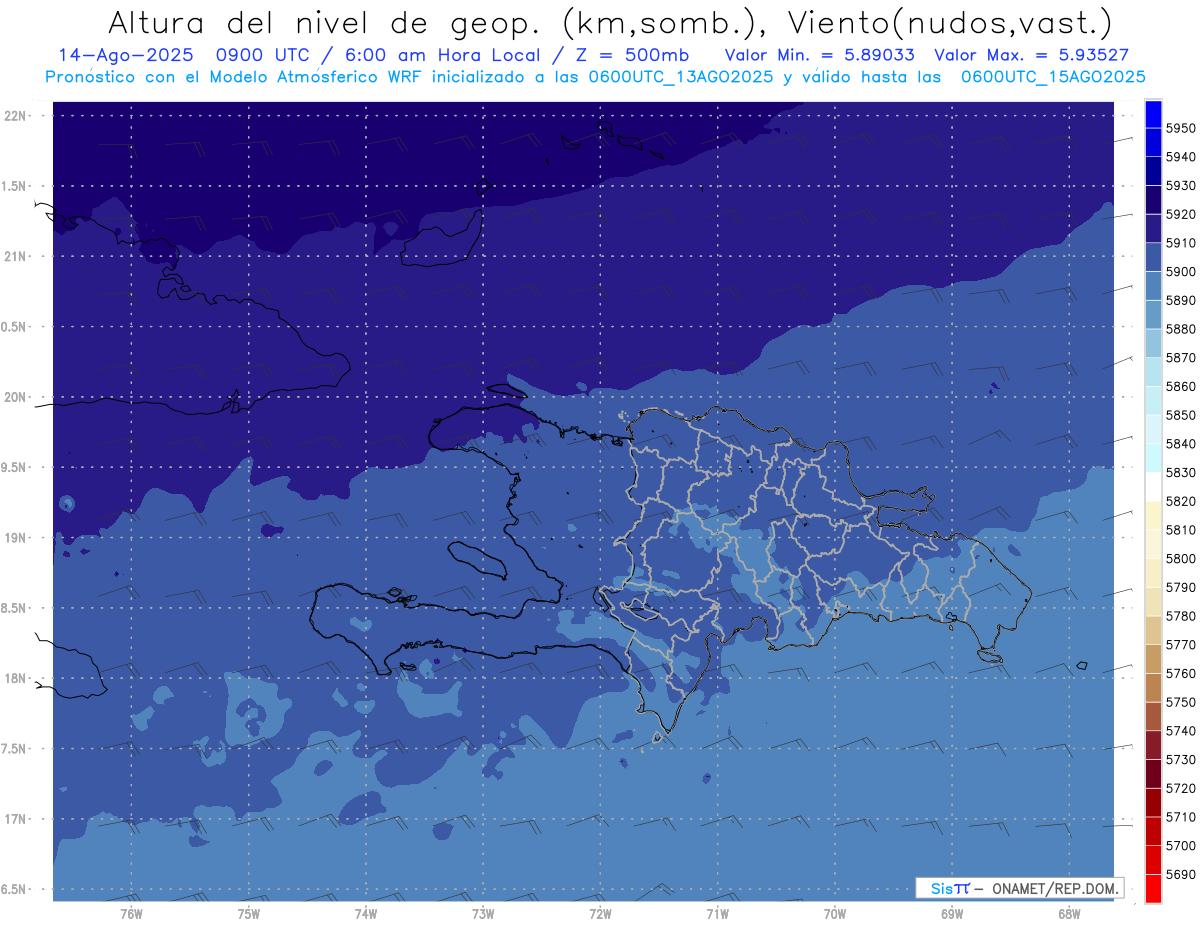The height and width of the screenshot is (927, 1200).
Task: Click the 18N latitude label
Action: pyautogui.click(x=16, y=678)
